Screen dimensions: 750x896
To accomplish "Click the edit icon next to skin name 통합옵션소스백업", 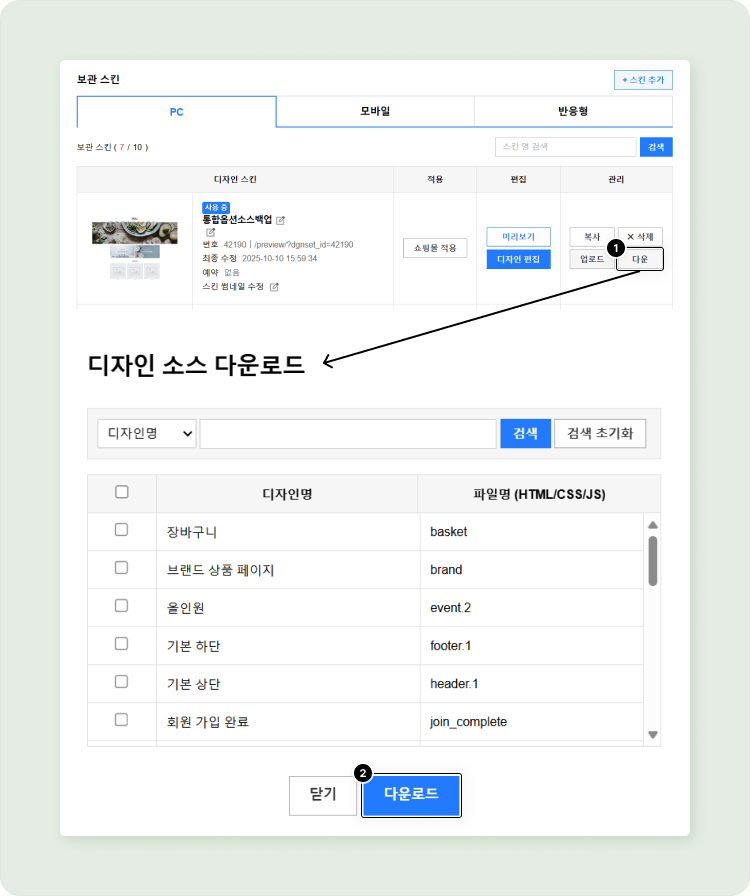I will pyautogui.click(x=280, y=220).
